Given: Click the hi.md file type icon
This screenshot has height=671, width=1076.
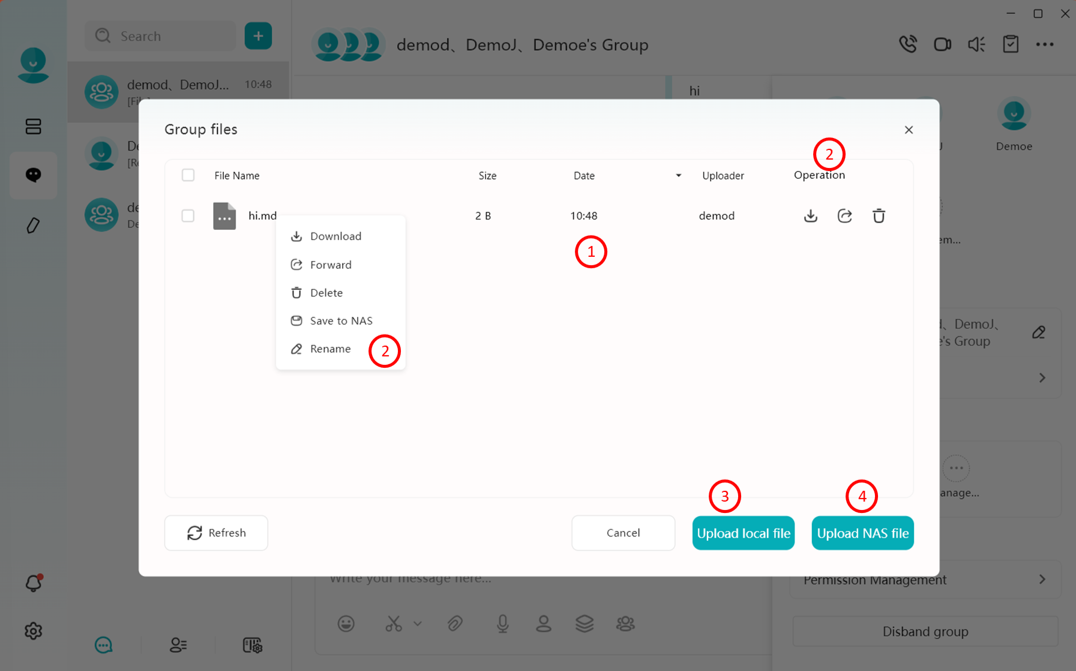Looking at the screenshot, I should [224, 215].
